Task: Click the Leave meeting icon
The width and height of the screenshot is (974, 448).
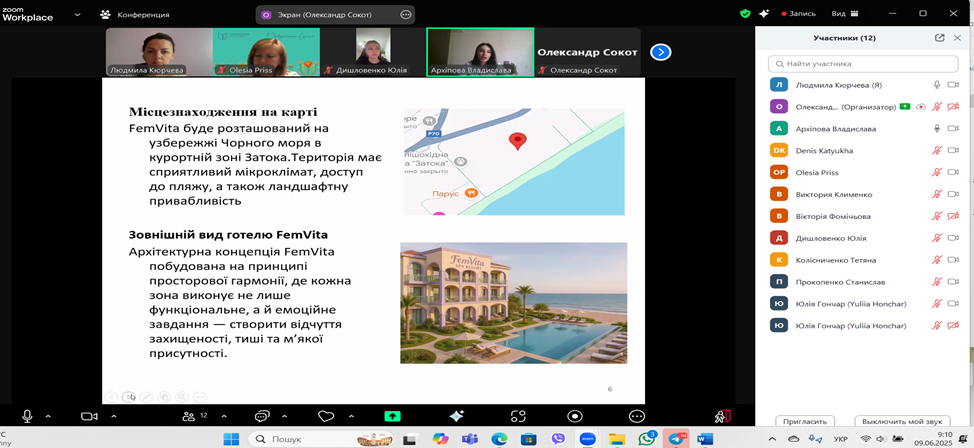Action: [x=722, y=416]
